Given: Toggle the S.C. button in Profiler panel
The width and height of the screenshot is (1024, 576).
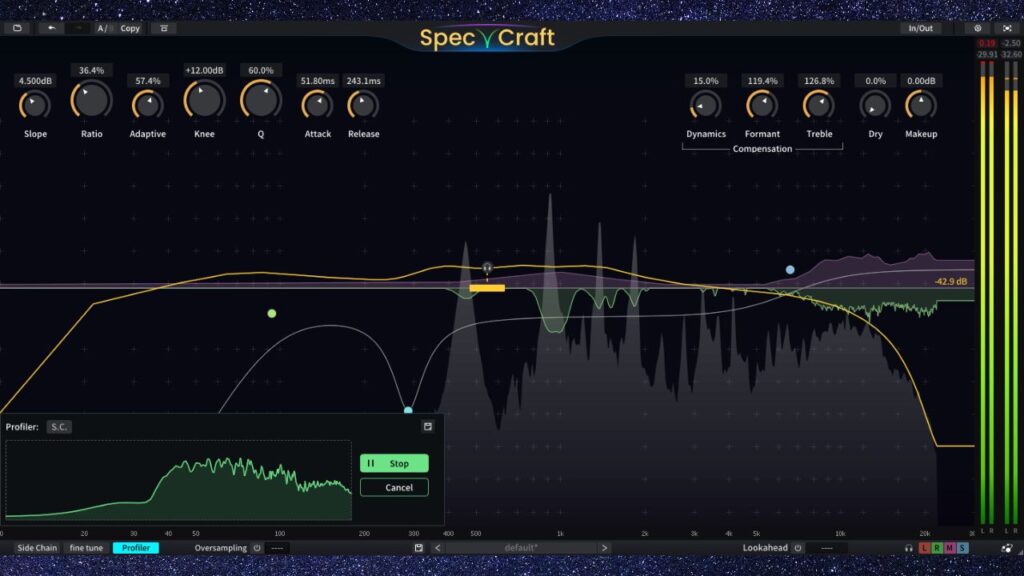Looking at the screenshot, I should click(x=59, y=426).
